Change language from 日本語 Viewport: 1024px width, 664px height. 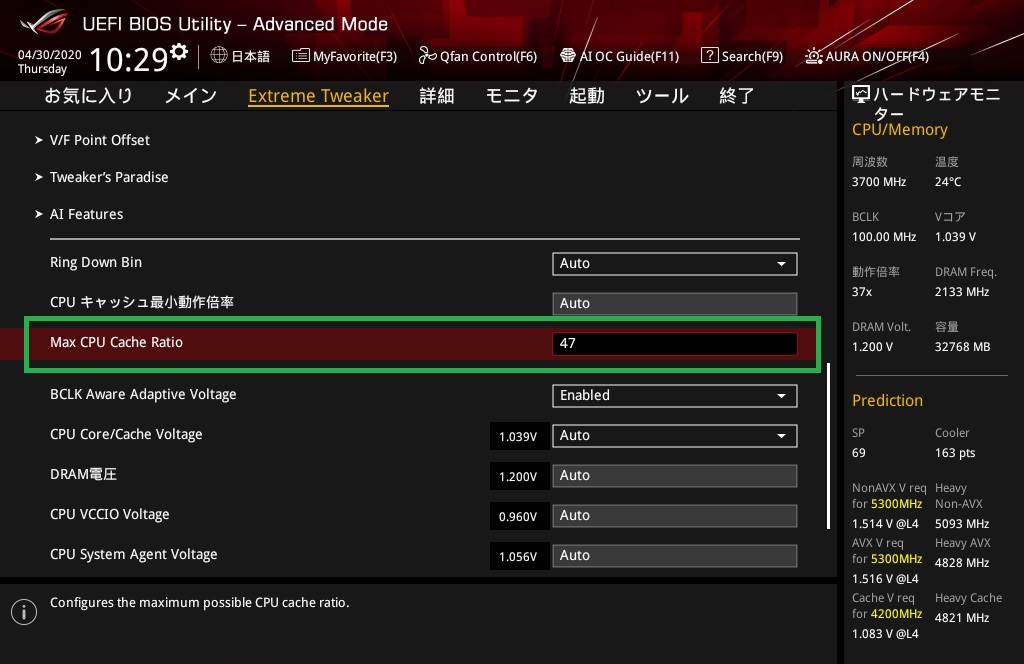point(250,56)
